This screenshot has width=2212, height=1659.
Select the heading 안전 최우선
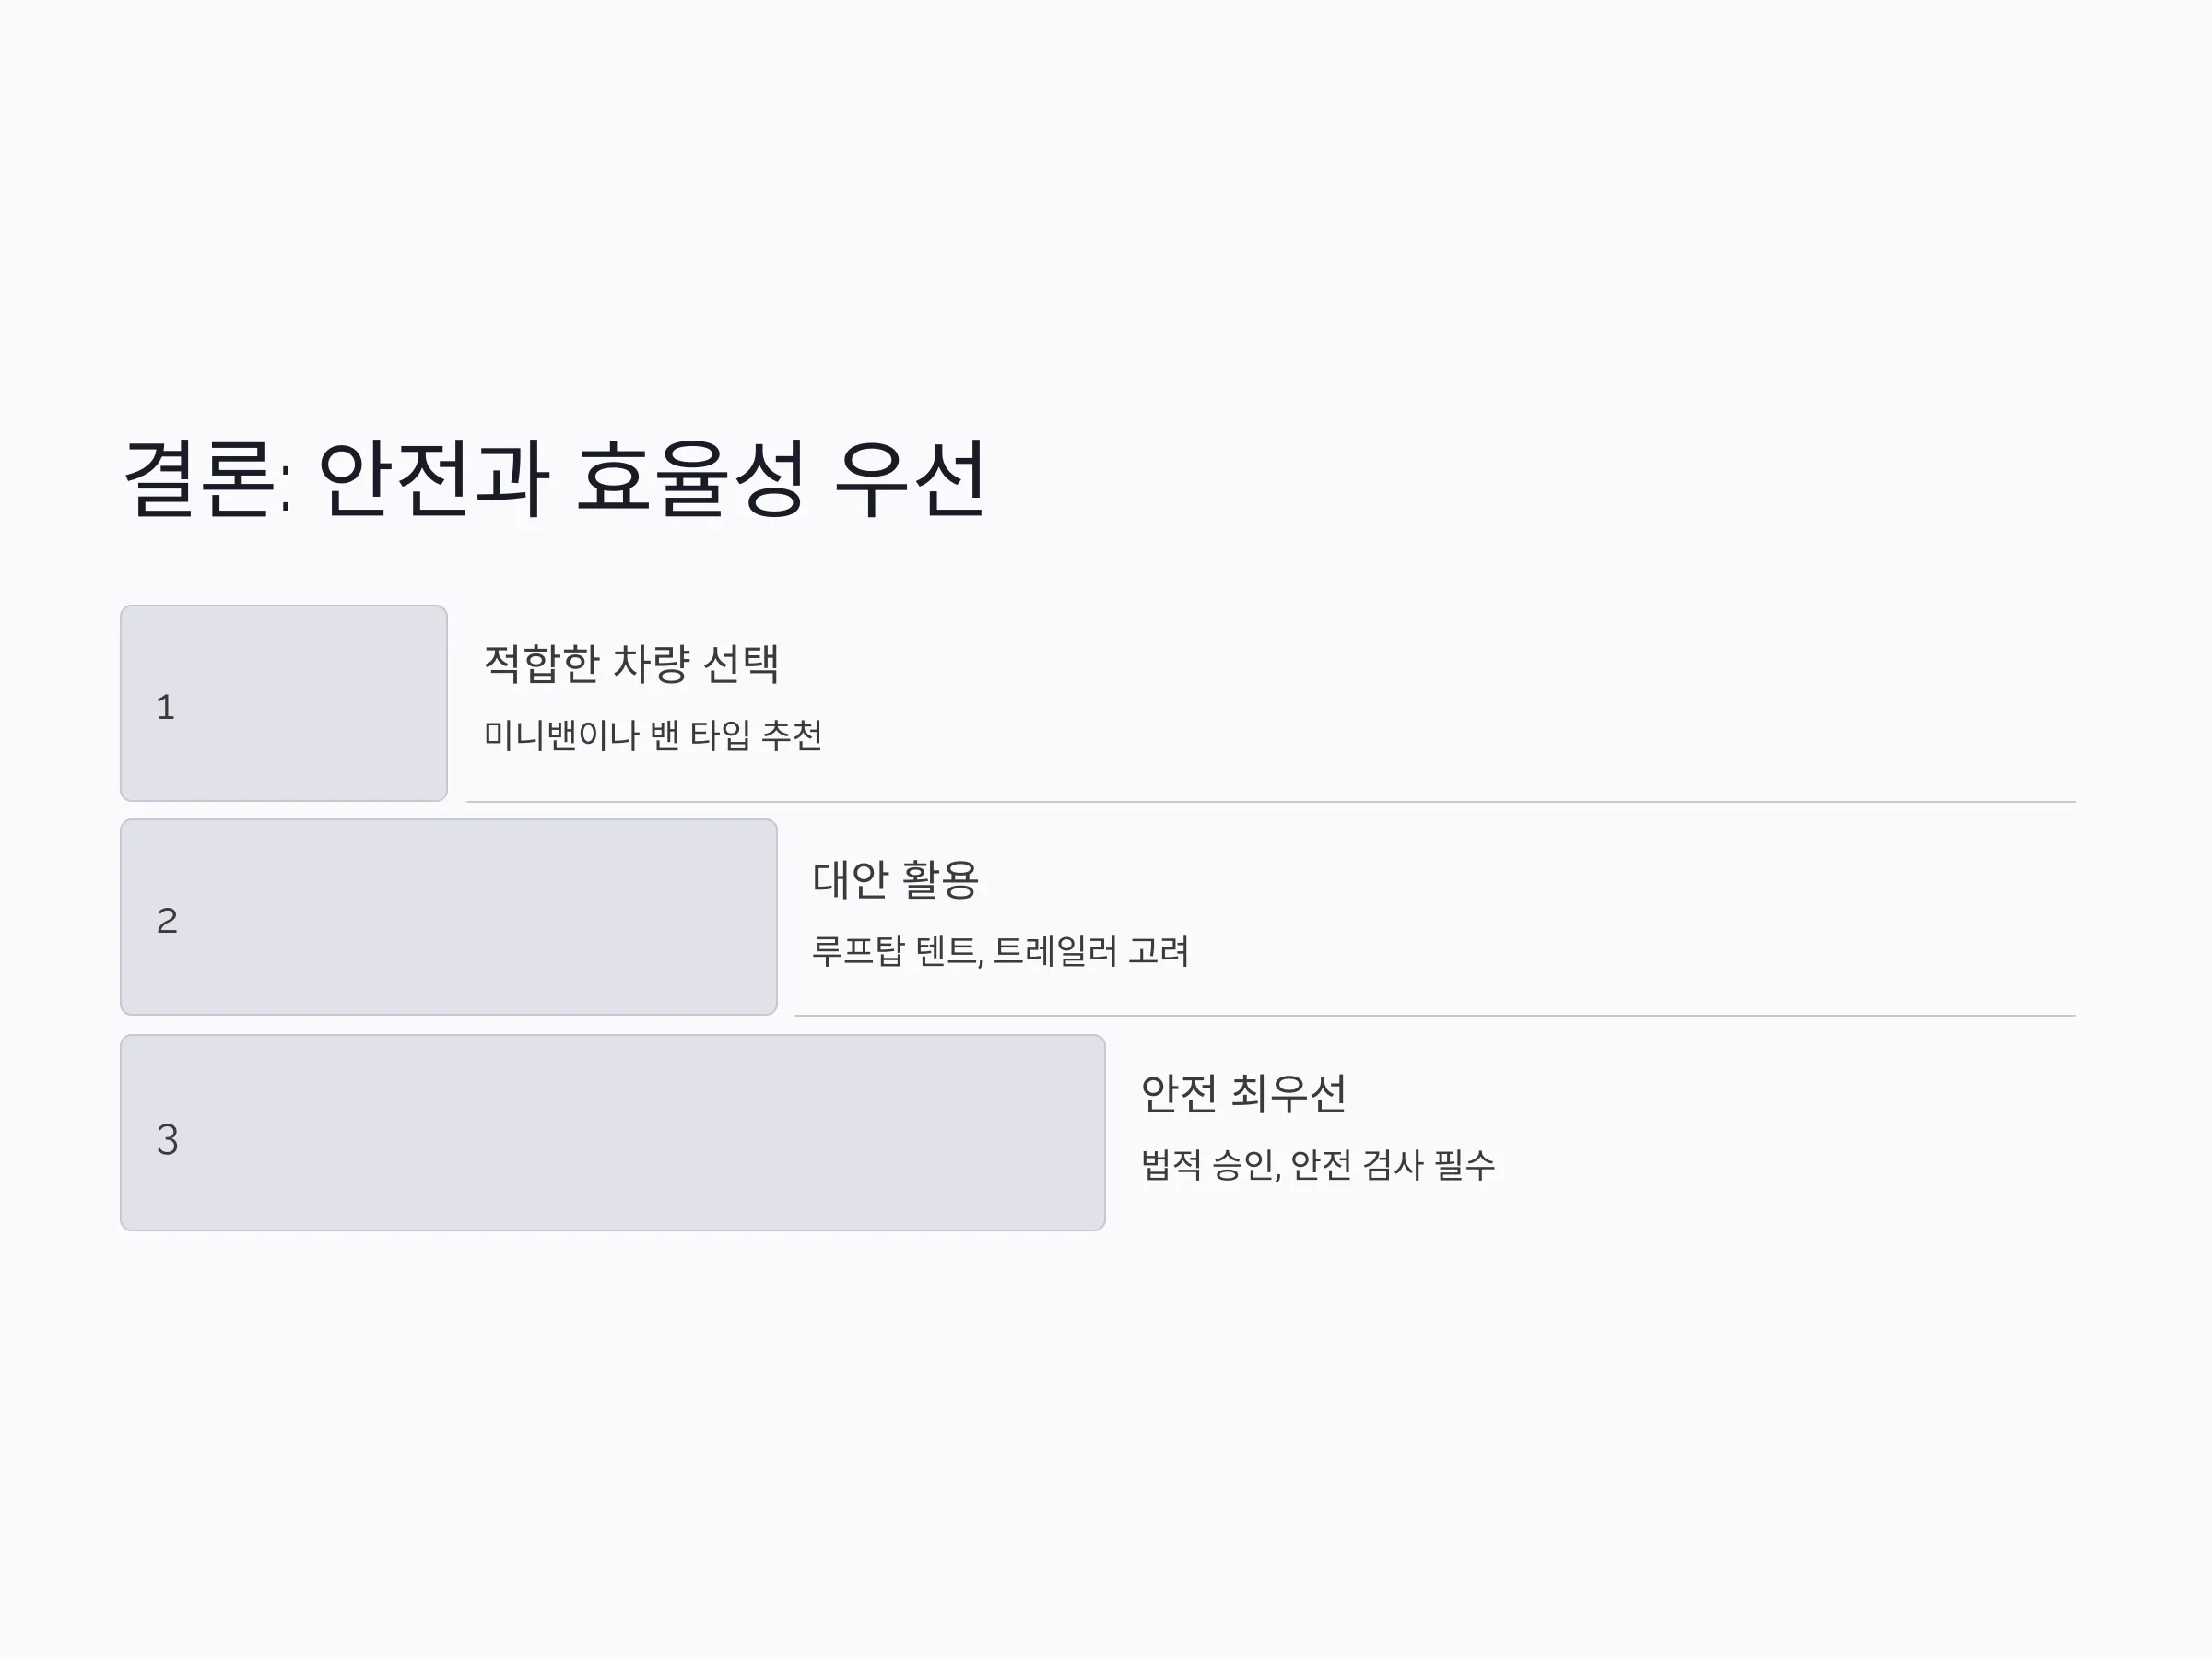[x=1244, y=1094]
